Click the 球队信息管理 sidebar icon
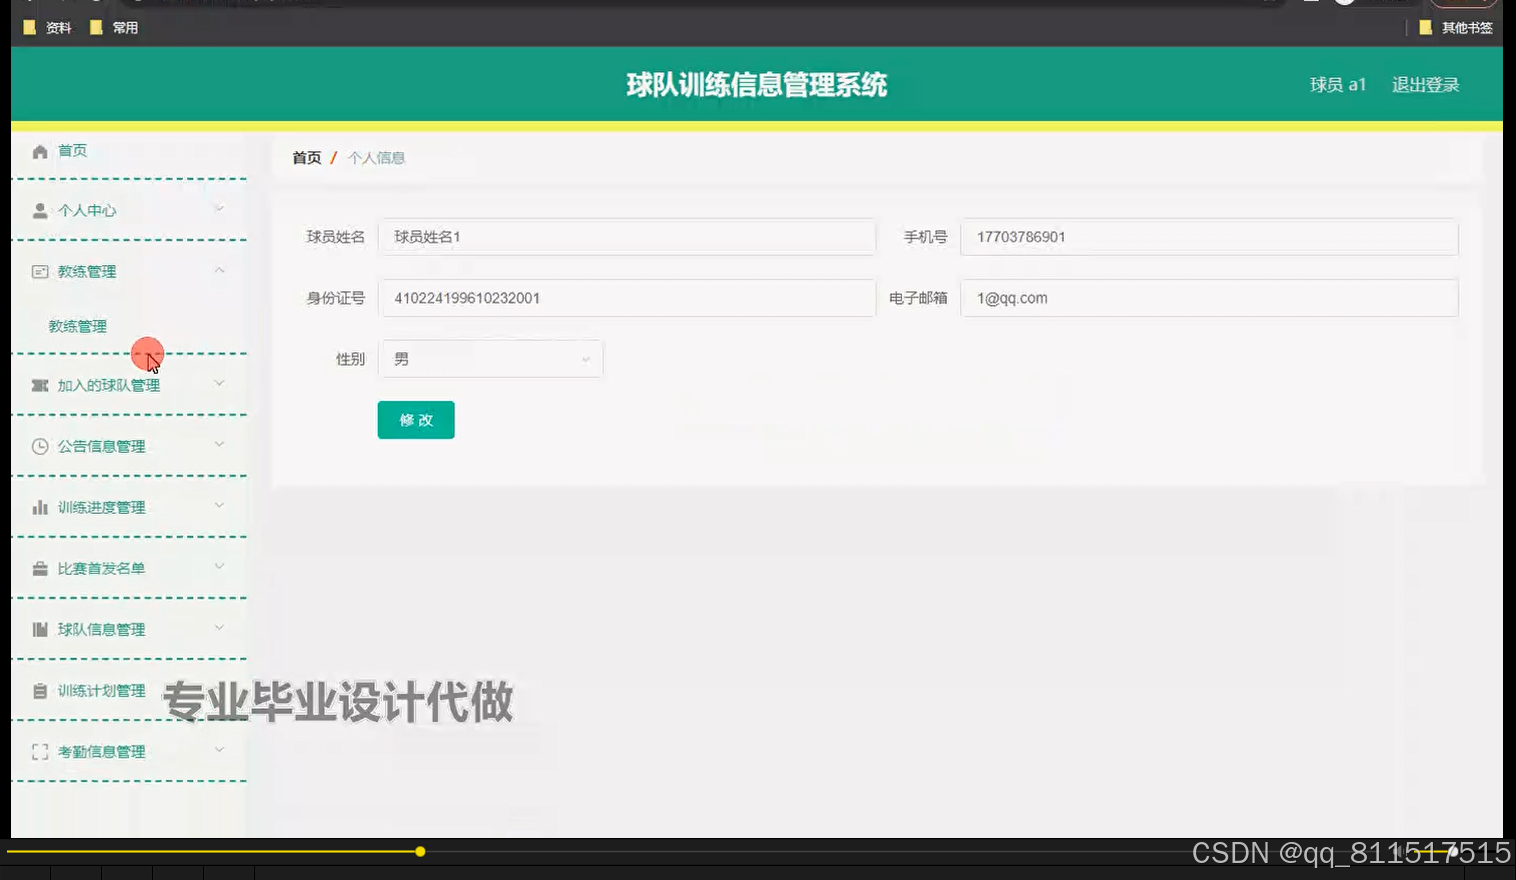Viewport: 1516px width, 880px height. click(39, 629)
